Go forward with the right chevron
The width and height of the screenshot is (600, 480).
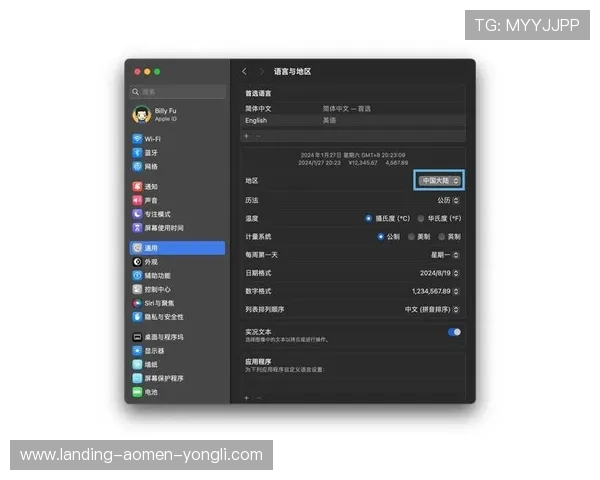tap(262, 72)
